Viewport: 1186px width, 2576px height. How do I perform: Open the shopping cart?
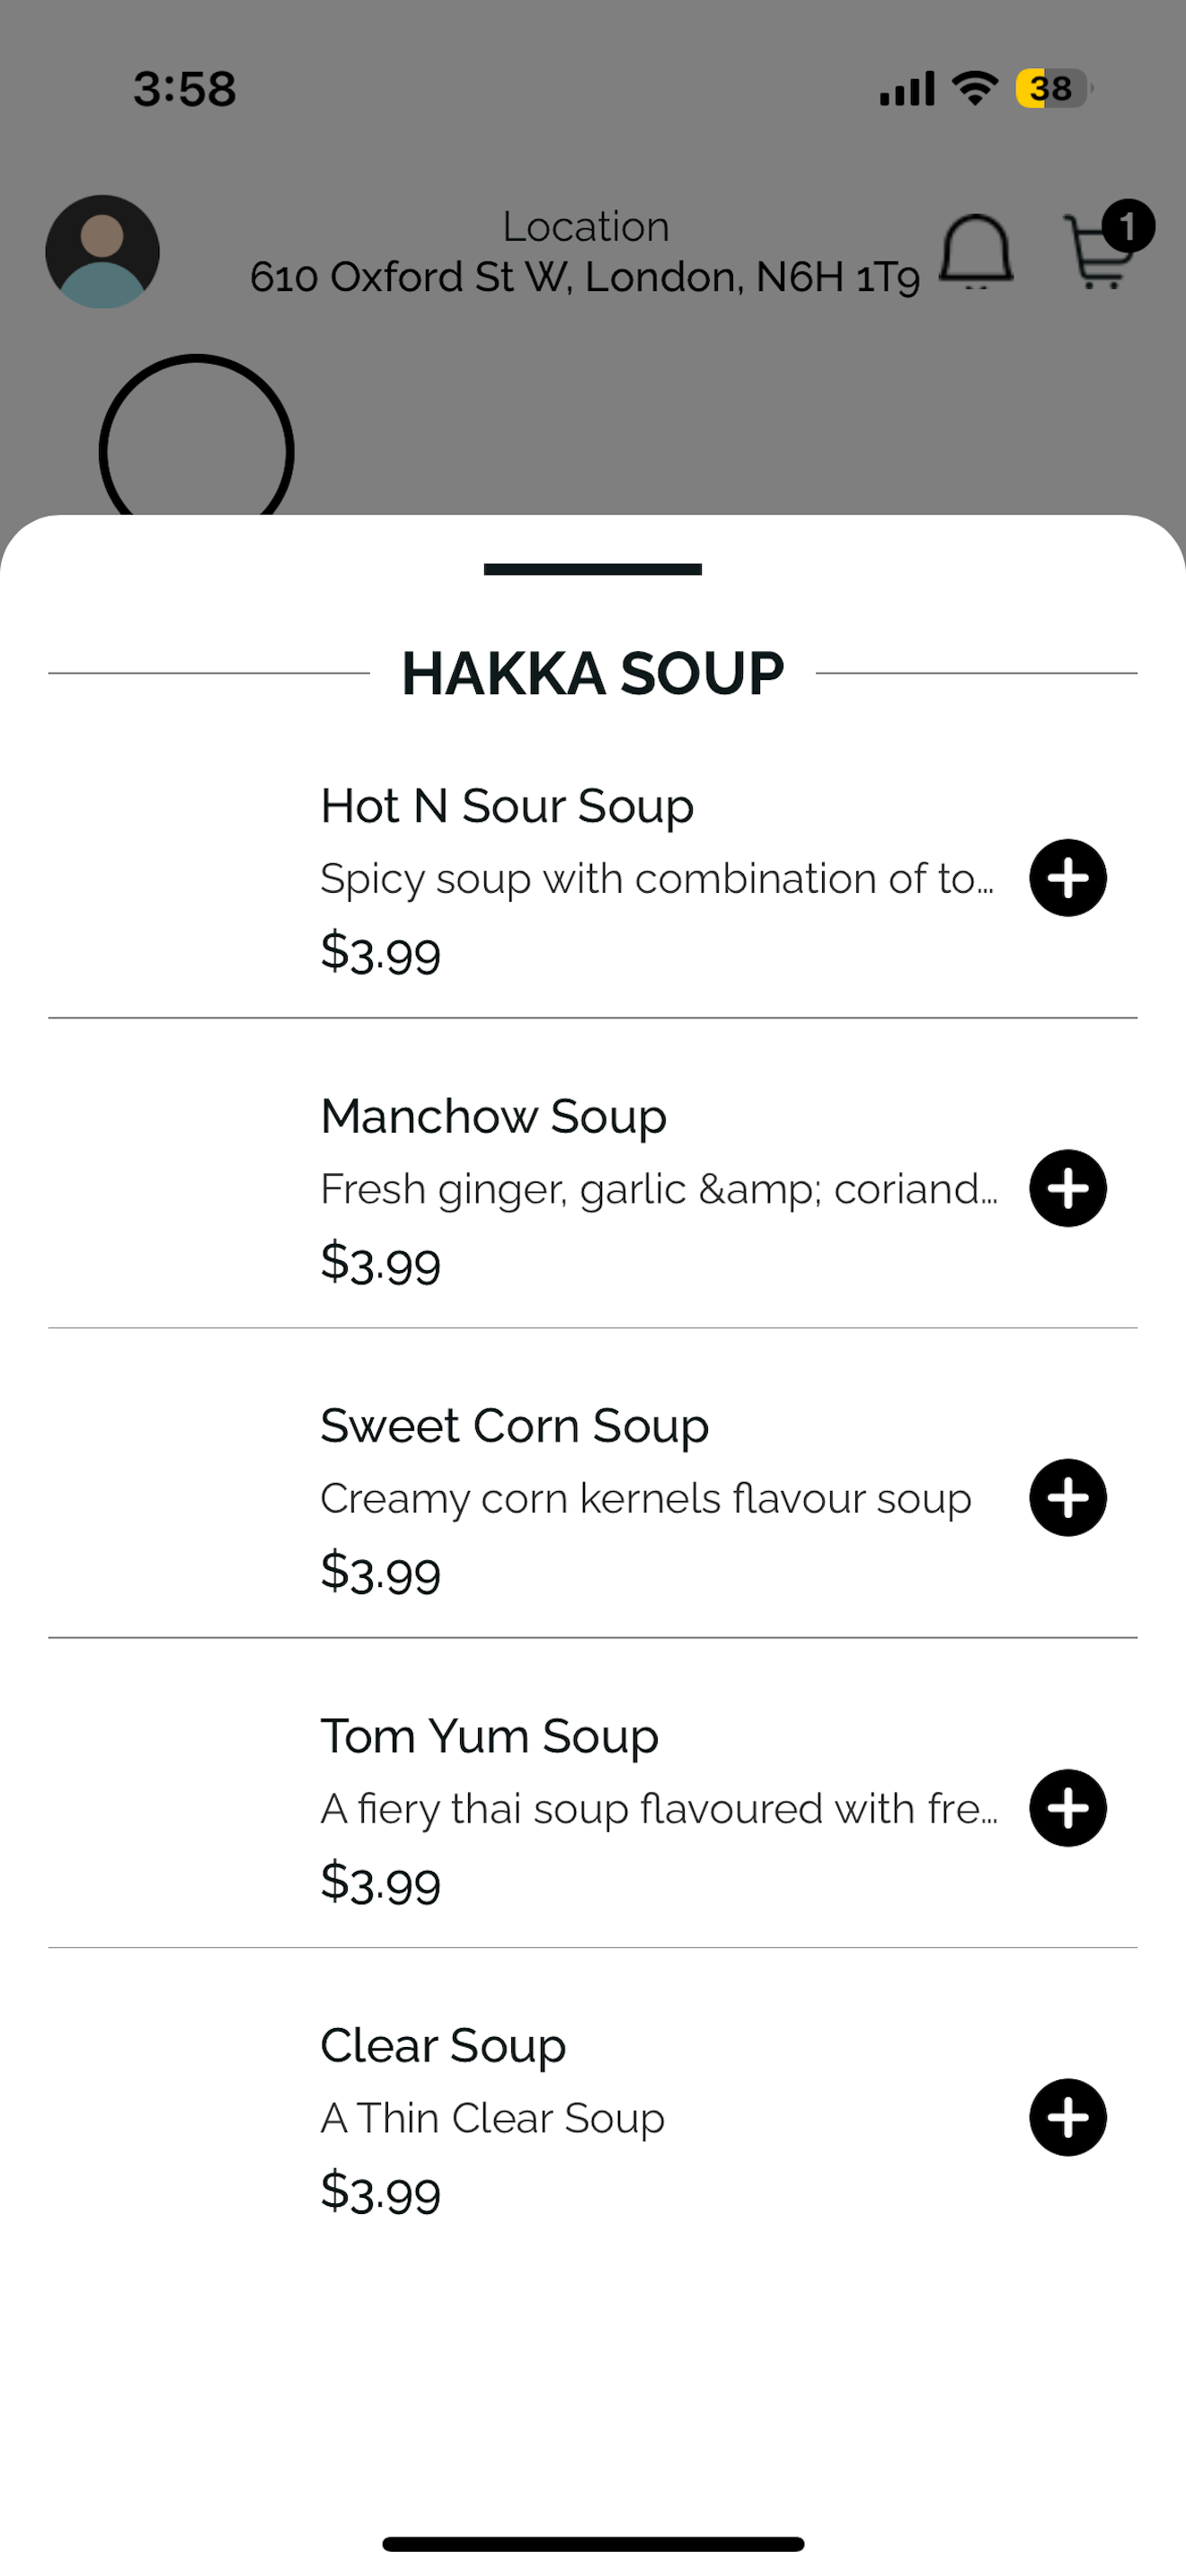[x=1097, y=255]
